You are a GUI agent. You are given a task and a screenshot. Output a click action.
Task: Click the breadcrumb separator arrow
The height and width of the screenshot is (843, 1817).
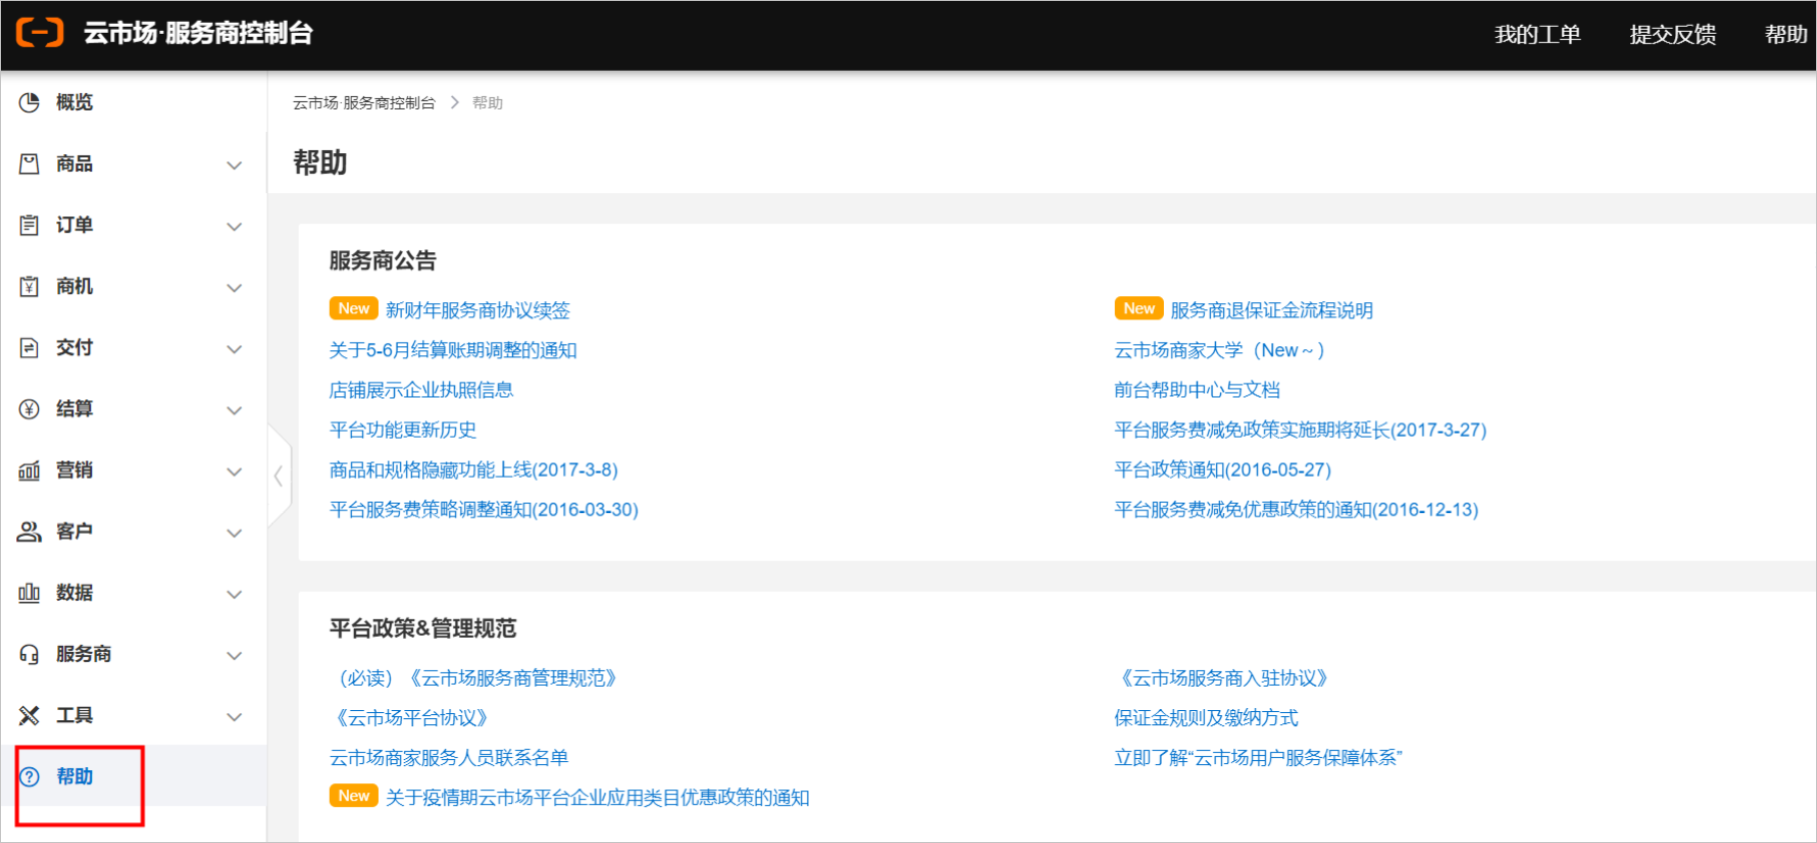tap(454, 103)
